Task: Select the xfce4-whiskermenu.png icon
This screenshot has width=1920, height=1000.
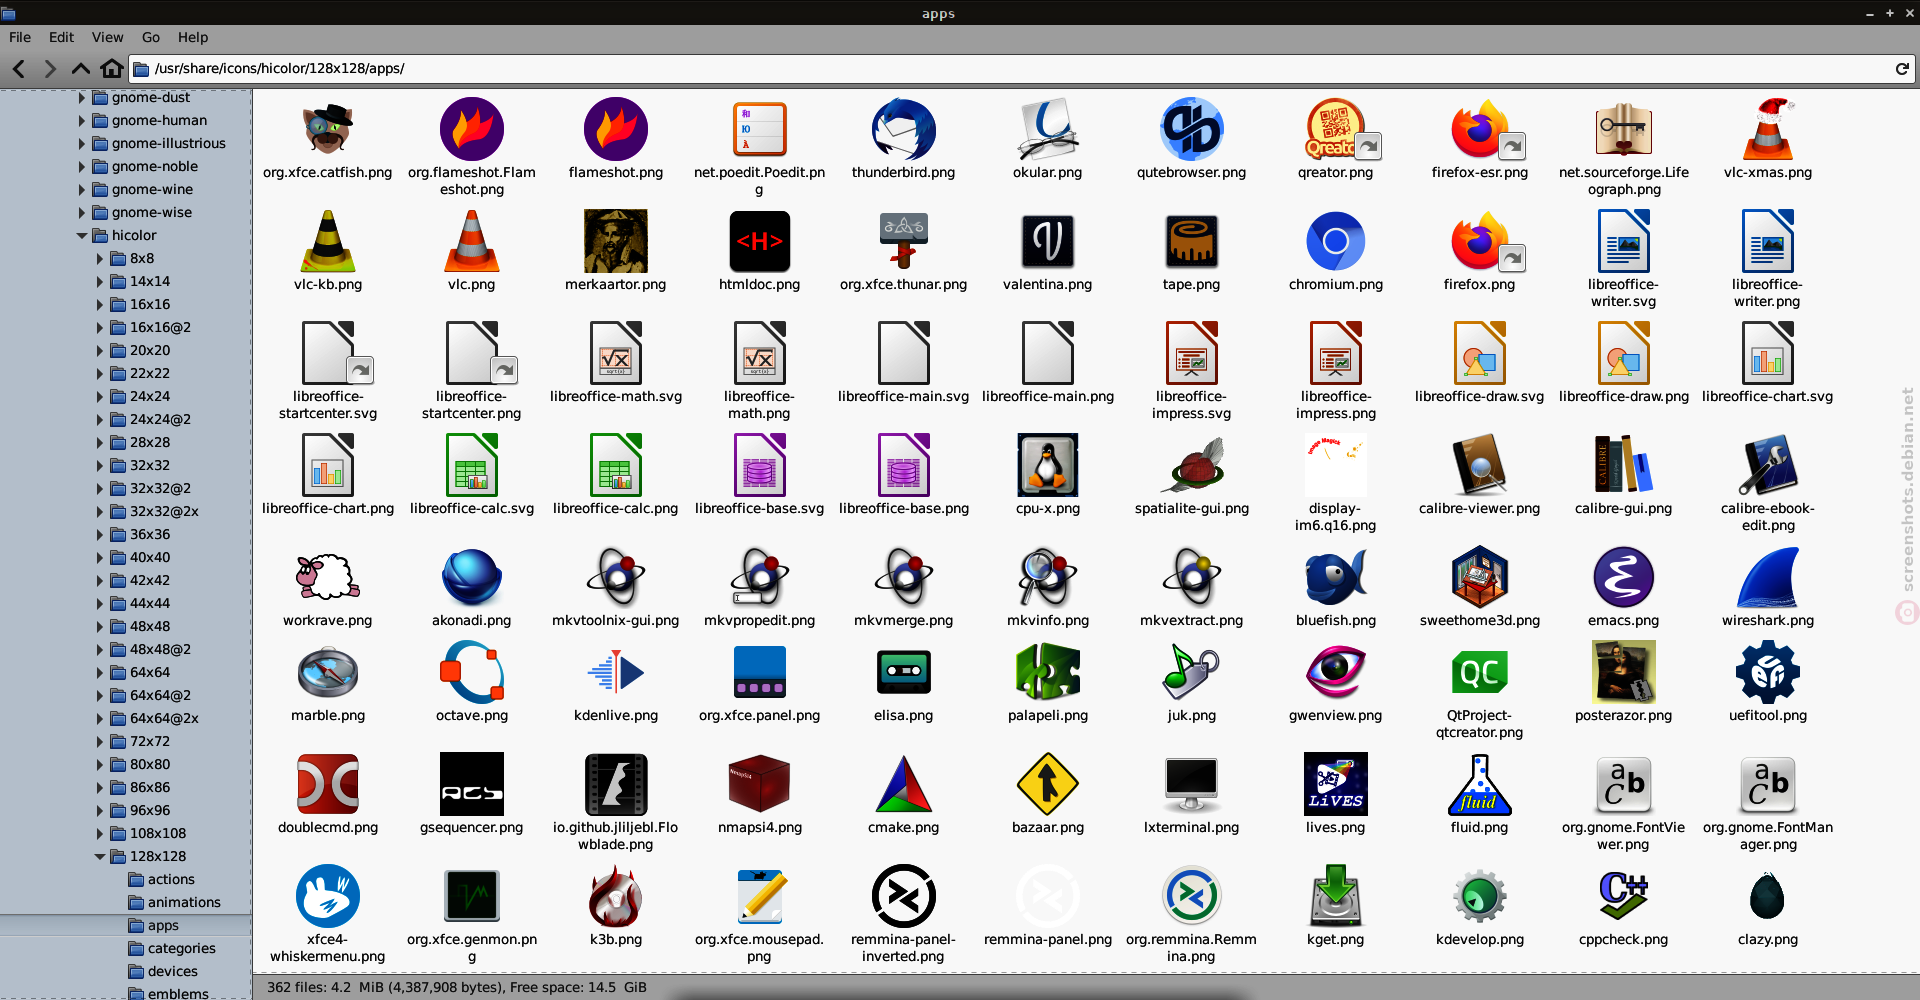Action: 328,897
